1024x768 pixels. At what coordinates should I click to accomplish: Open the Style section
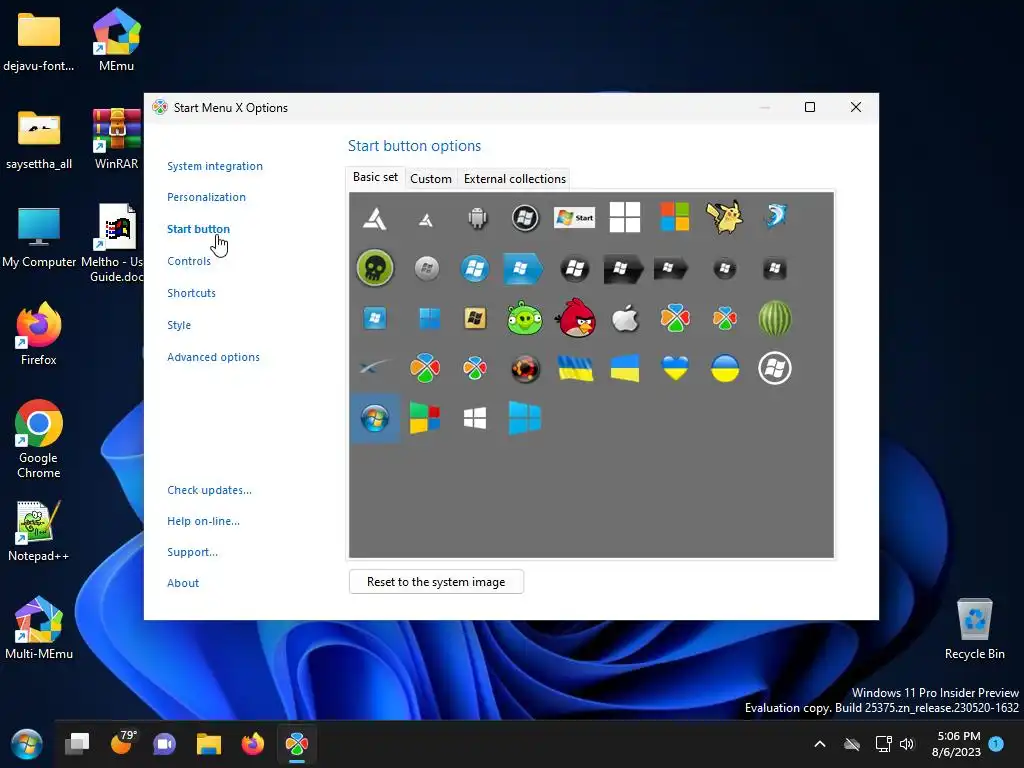coord(179,325)
